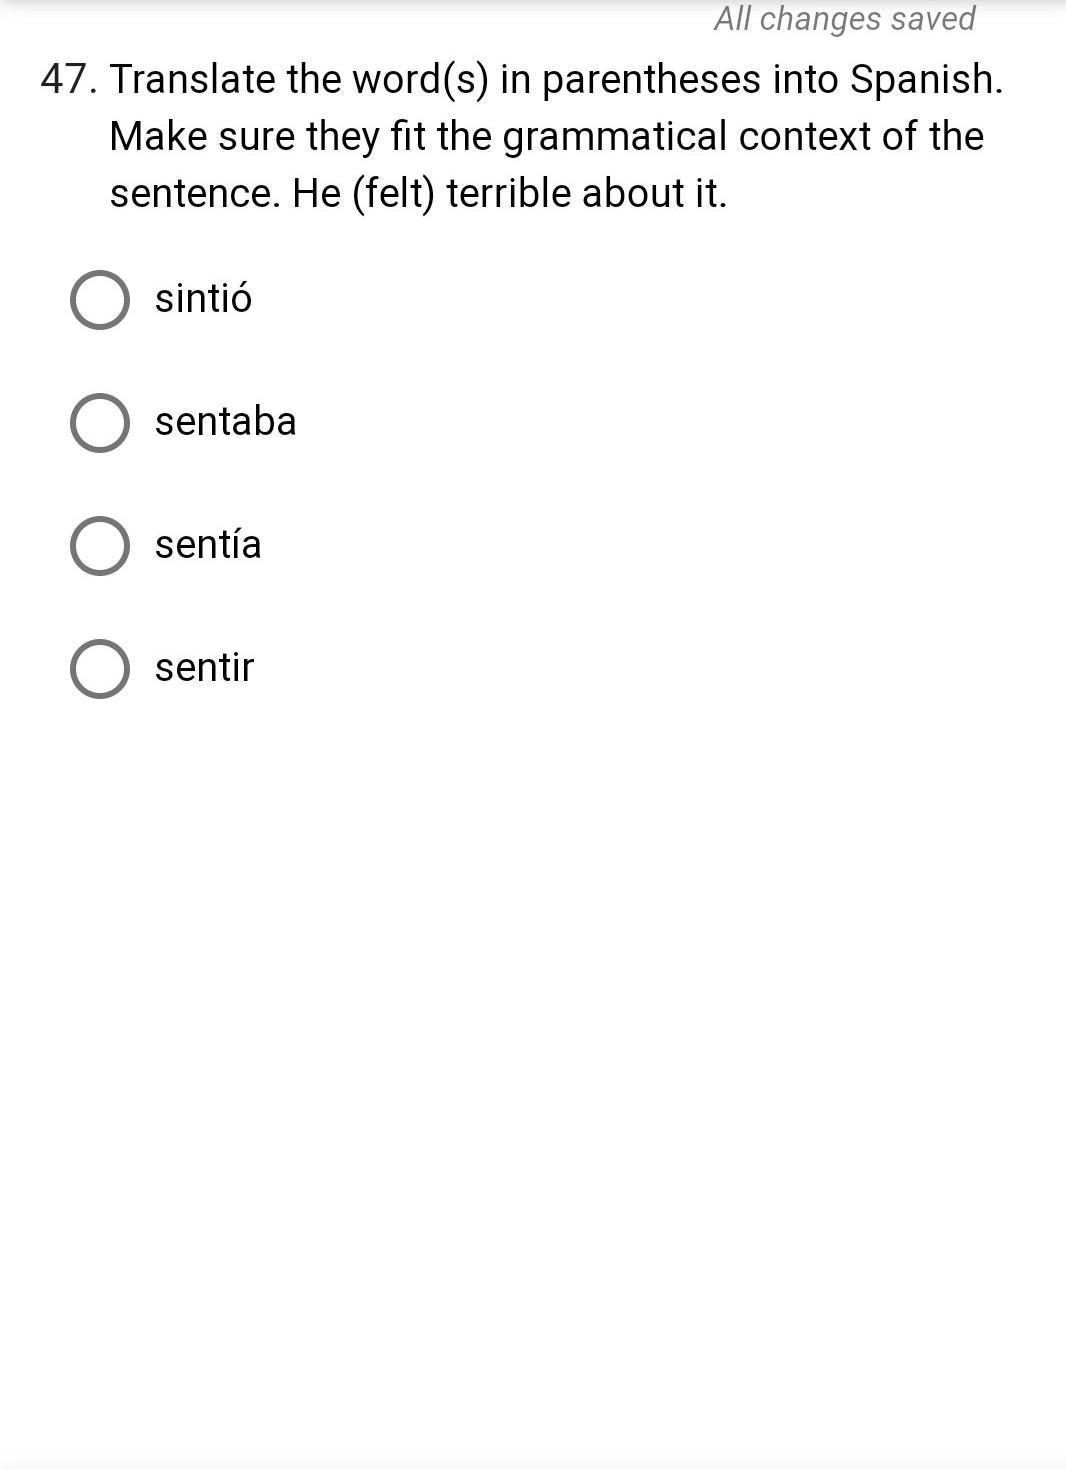Tap the 'sentir' answer label text
1066x1469 pixels.
[205, 667]
